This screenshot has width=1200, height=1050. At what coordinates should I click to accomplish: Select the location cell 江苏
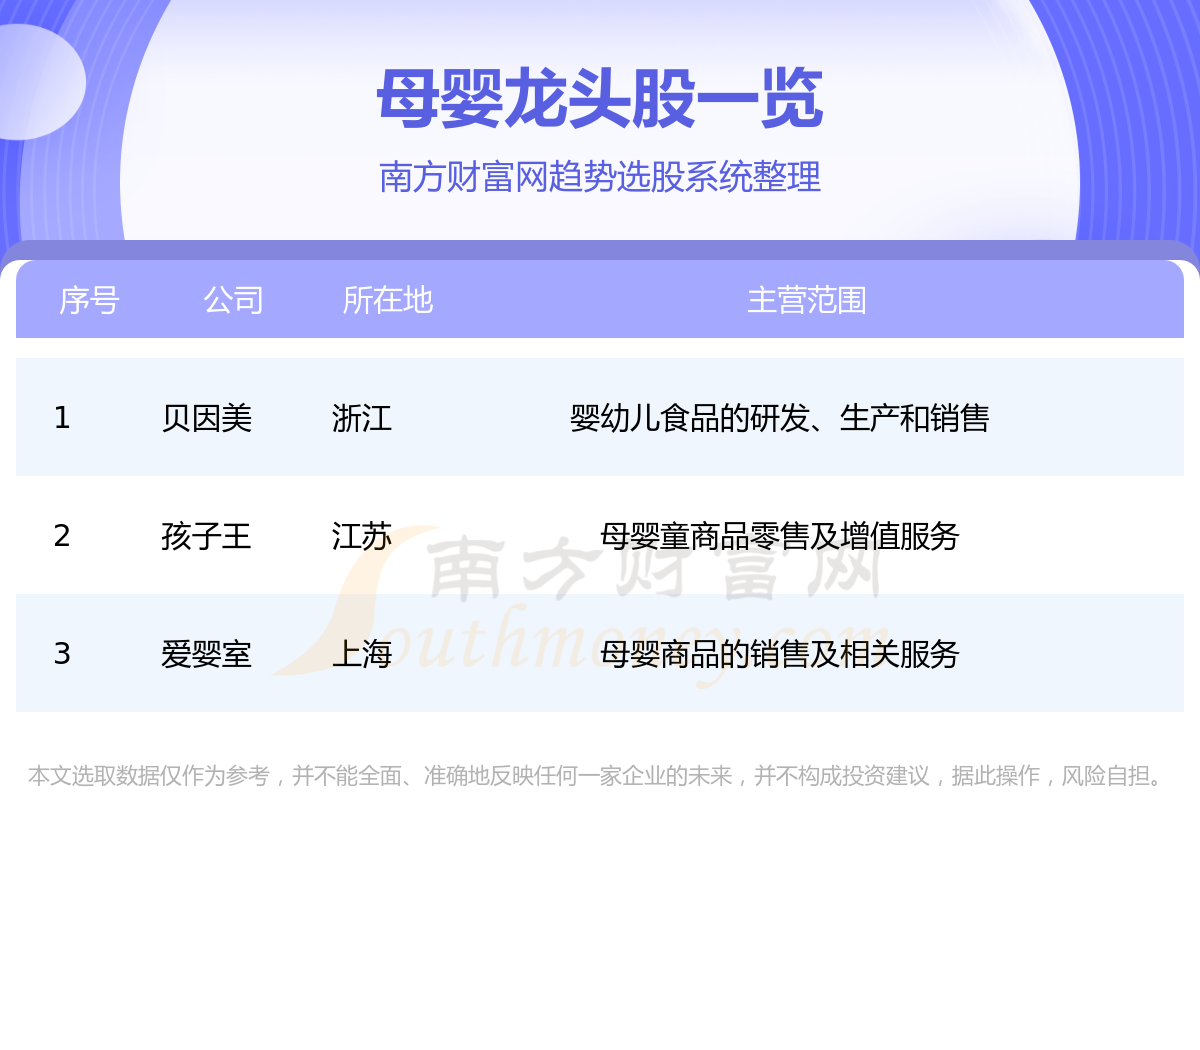[x=362, y=536]
